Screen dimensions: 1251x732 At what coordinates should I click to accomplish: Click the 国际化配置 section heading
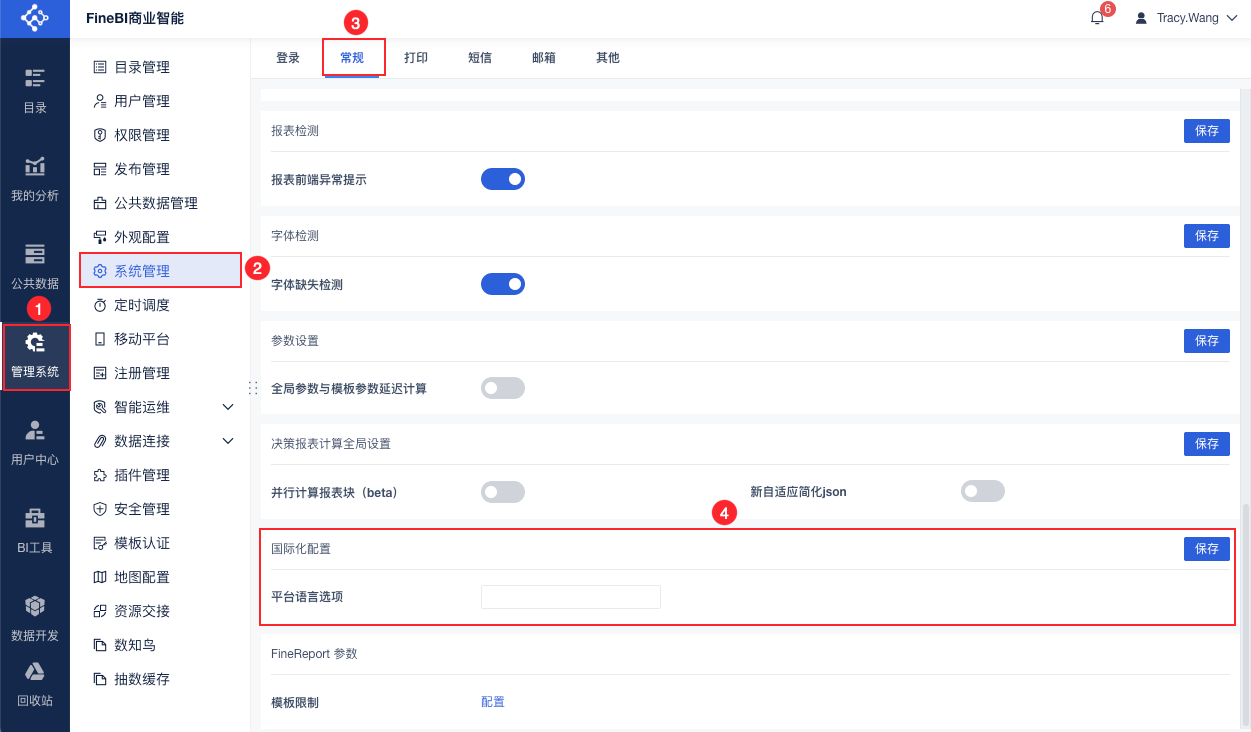(x=301, y=549)
